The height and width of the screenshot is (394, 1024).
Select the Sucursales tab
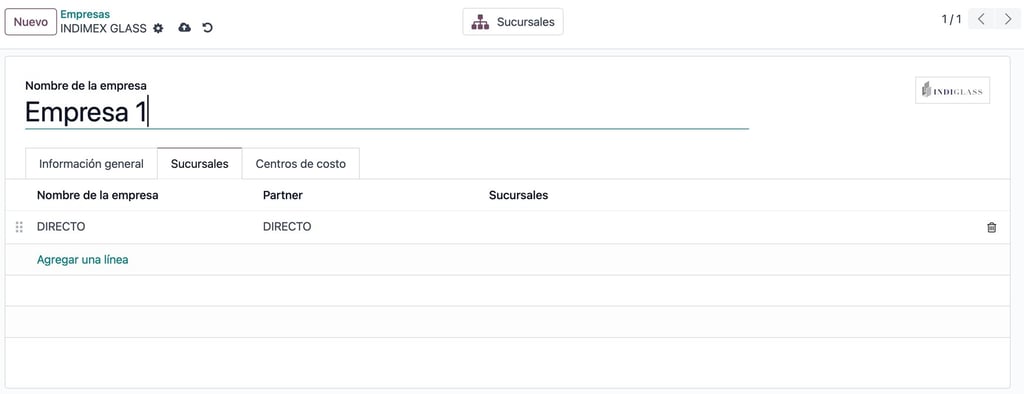click(x=200, y=164)
